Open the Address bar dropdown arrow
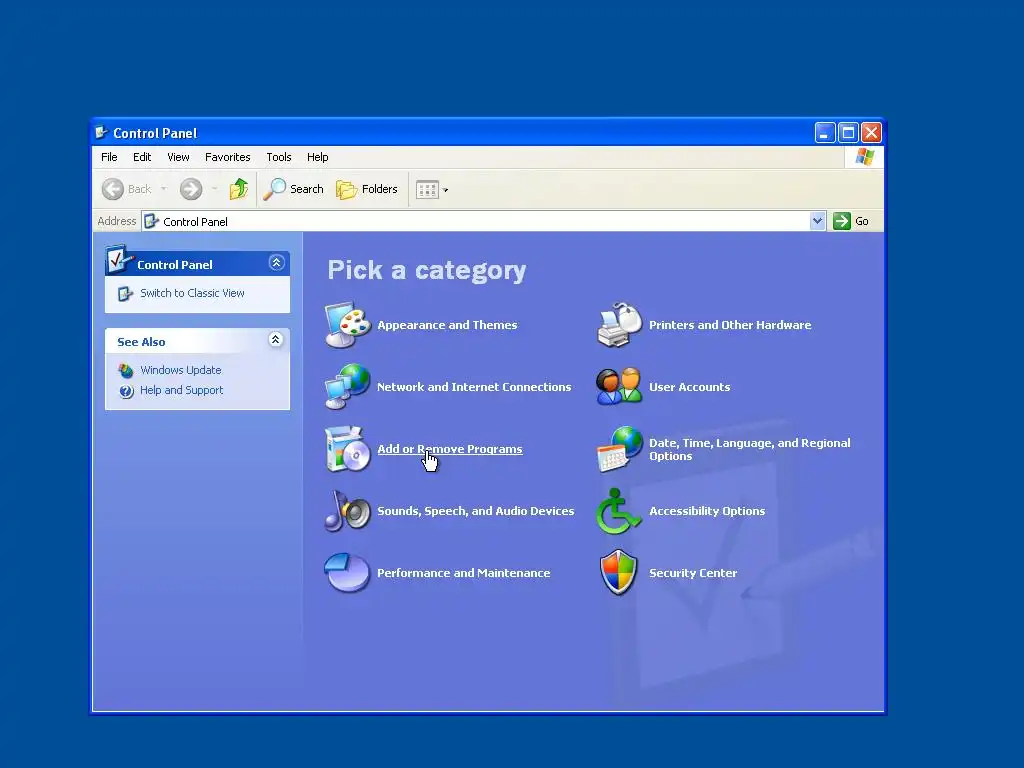The height and width of the screenshot is (768, 1024). coord(818,221)
